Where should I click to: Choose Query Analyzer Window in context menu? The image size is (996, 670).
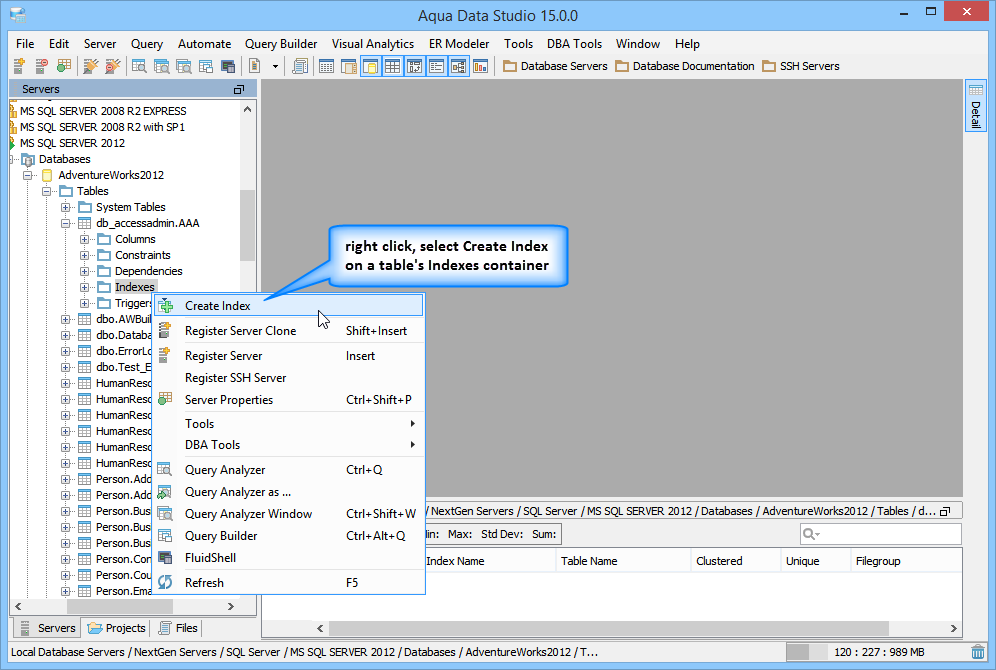coord(289,514)
